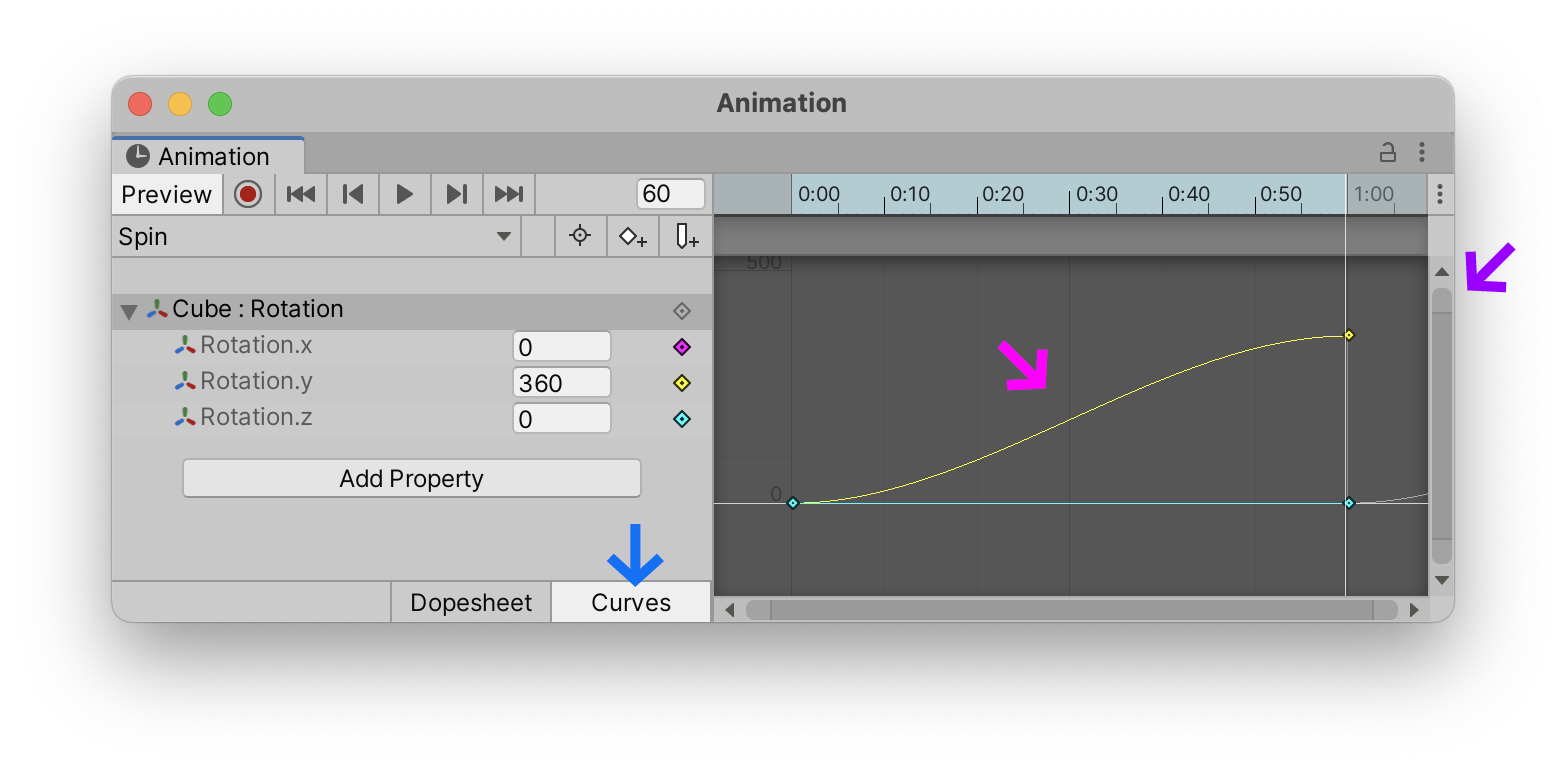Click the Add Keyframe icon
Screen dimensions: 1566x770
pos(632,236)
